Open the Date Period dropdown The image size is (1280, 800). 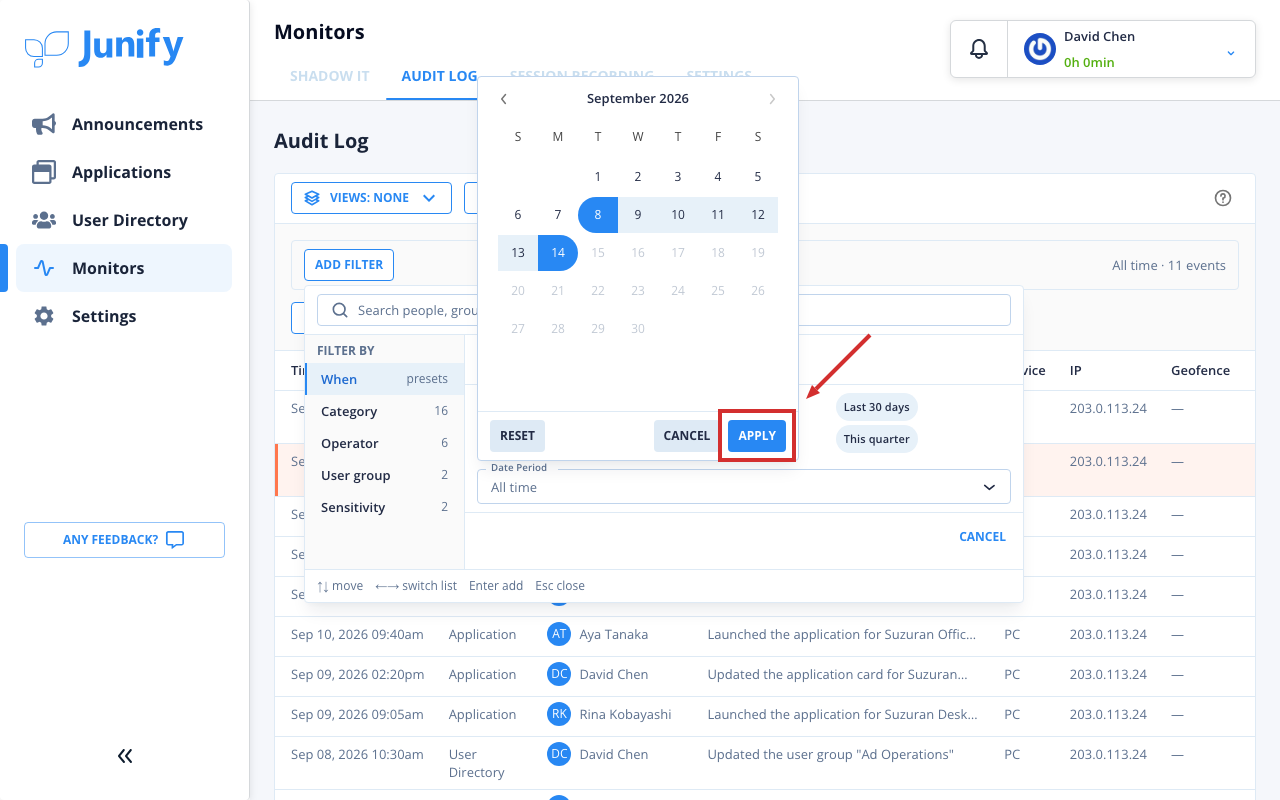coord(743,487)
